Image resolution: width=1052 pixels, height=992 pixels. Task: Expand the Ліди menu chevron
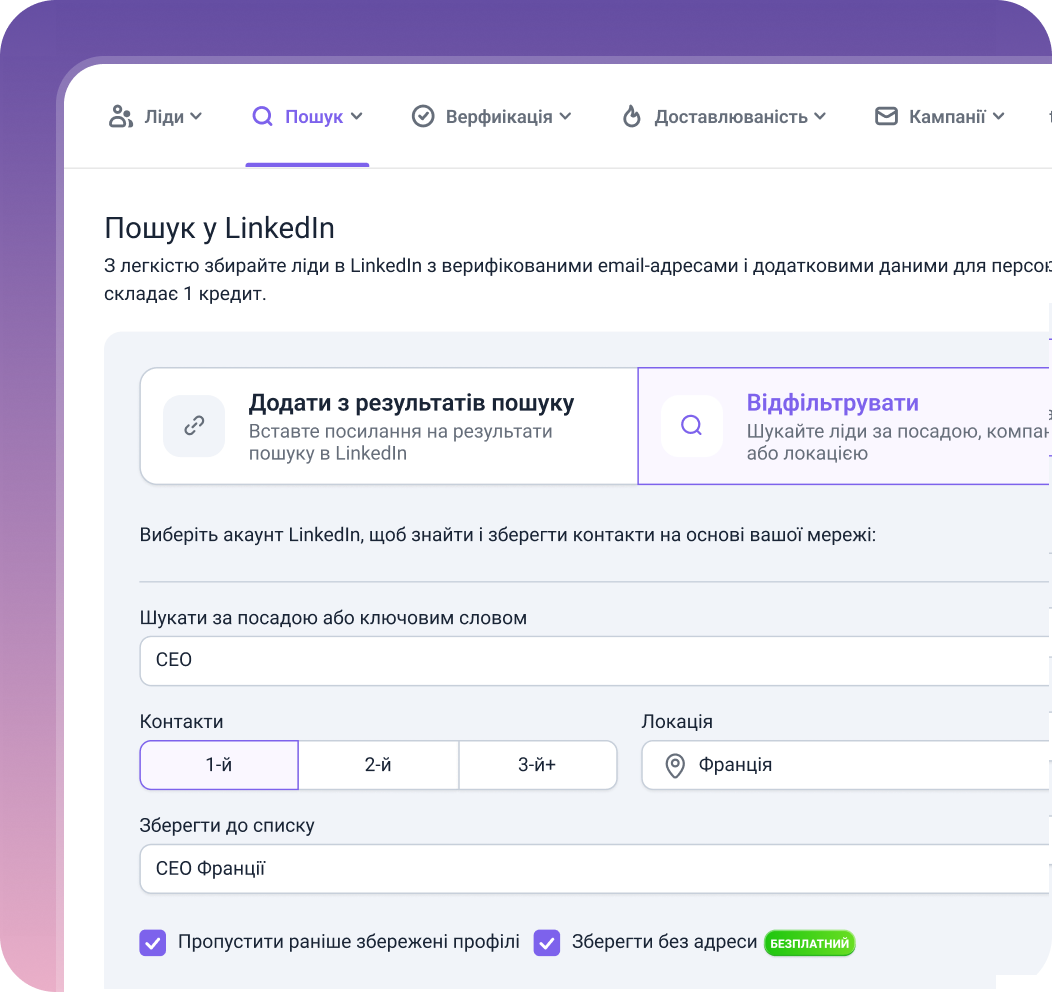[196, 117]
